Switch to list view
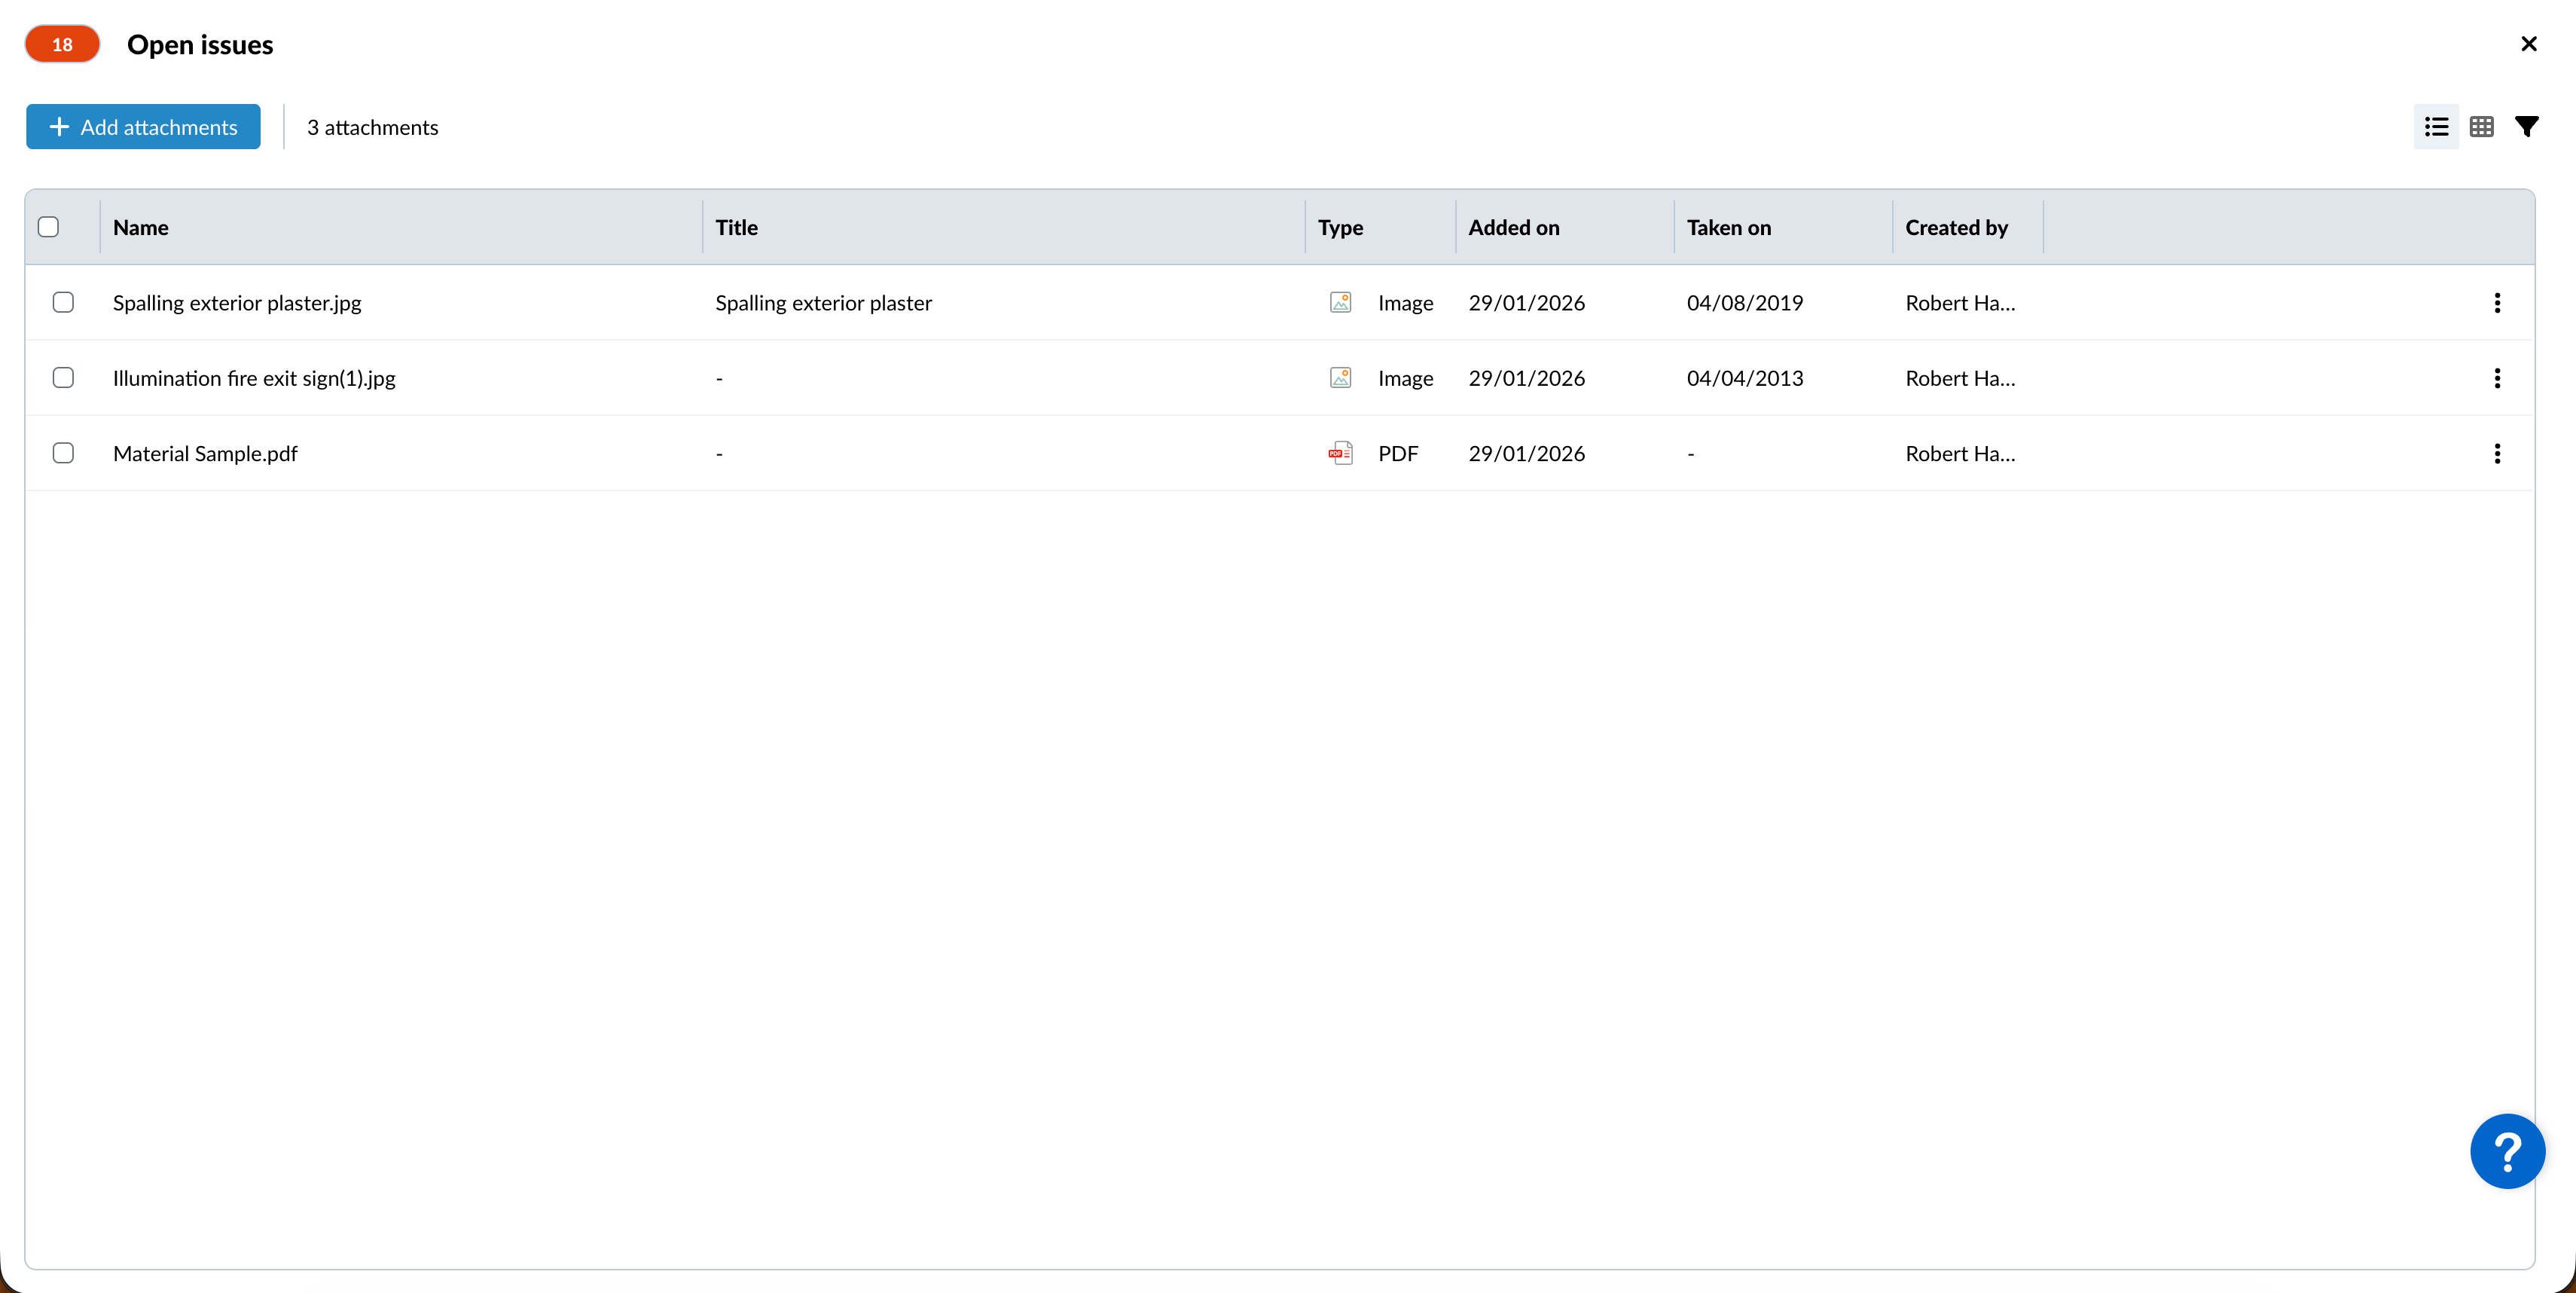The image size is (2576, 1293). click(x=2436, y=127)
